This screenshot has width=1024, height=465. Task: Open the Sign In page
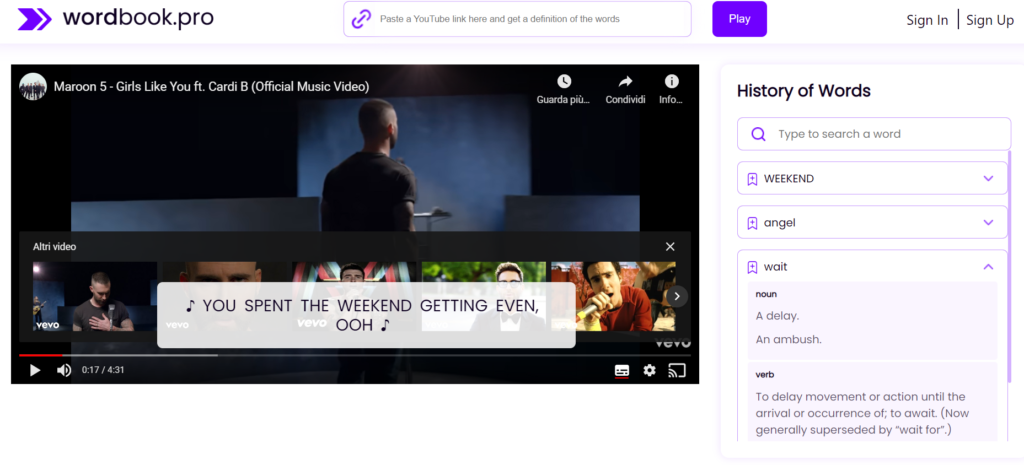927,20
